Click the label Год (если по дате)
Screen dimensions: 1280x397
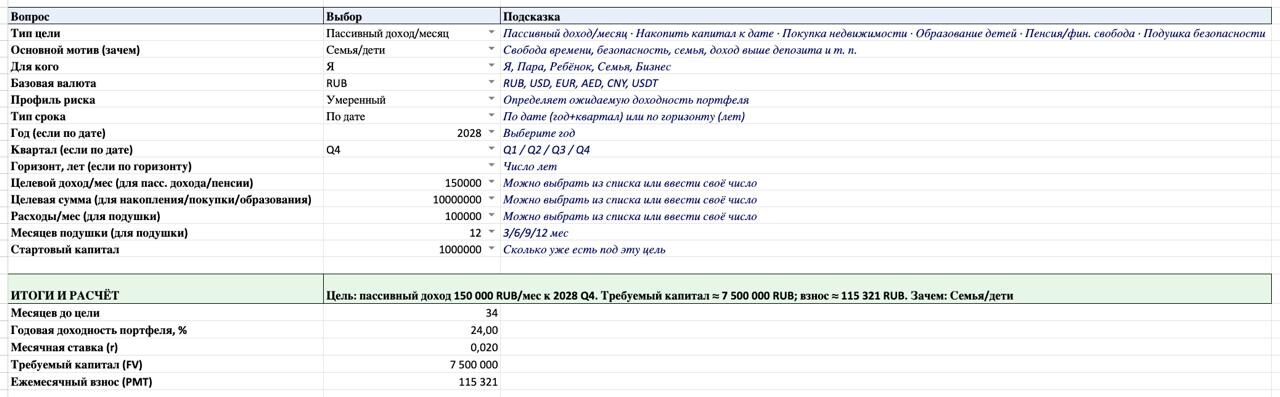58,133
